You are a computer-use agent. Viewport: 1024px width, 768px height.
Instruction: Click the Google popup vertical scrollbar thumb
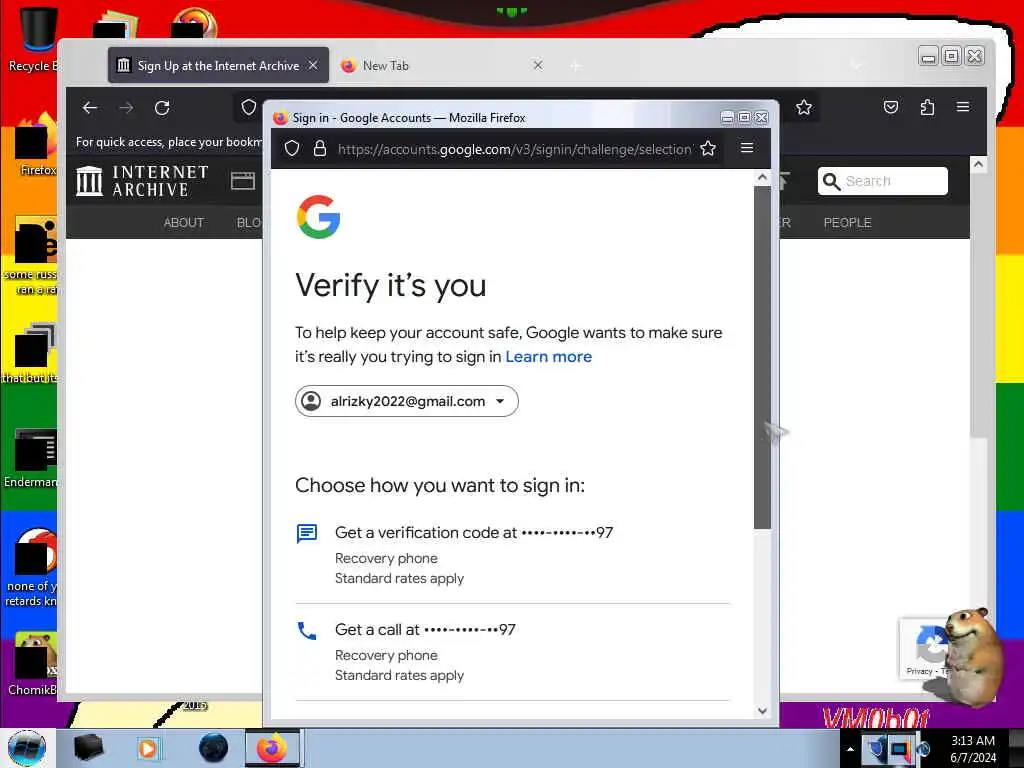click(x=762, y=357)
